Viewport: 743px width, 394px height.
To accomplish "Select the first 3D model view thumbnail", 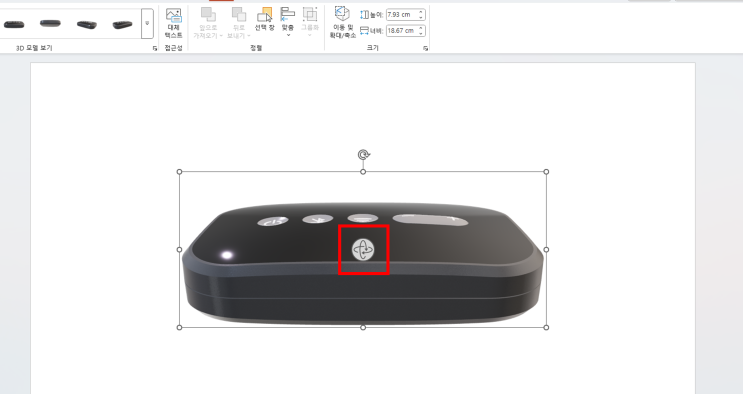I will pyautogui.click(x=14, y=24).
